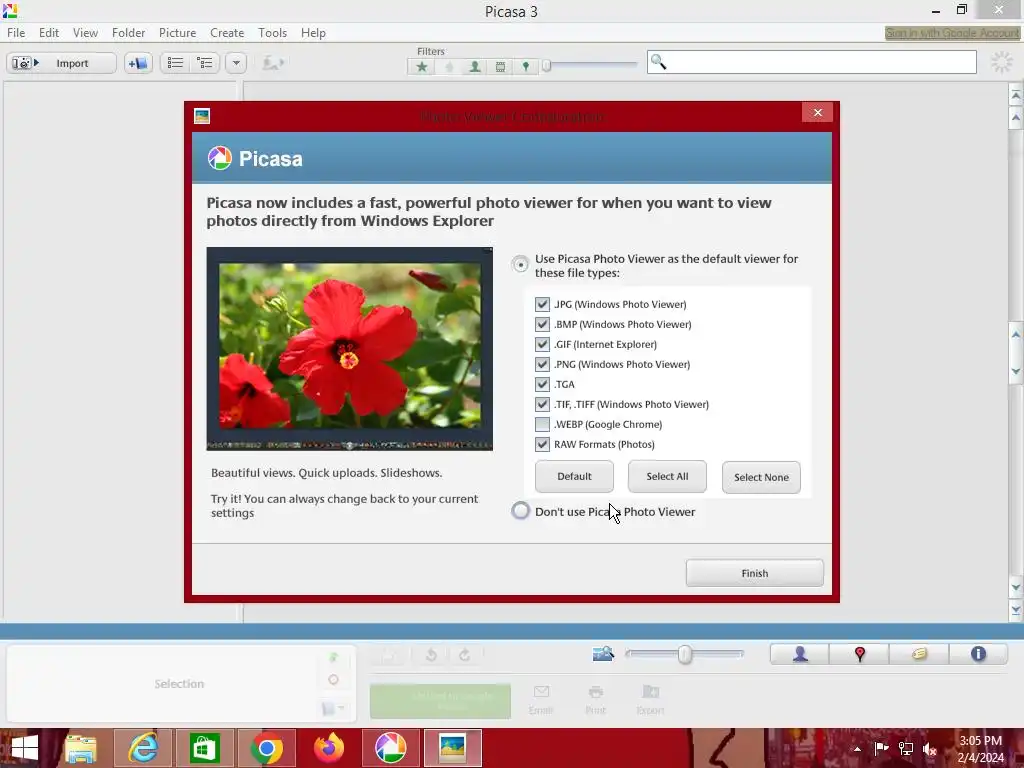Viewport: 1024px width, 768px height.
Task: Show the Tags panel icon
Action: click(x=919, y=654)
